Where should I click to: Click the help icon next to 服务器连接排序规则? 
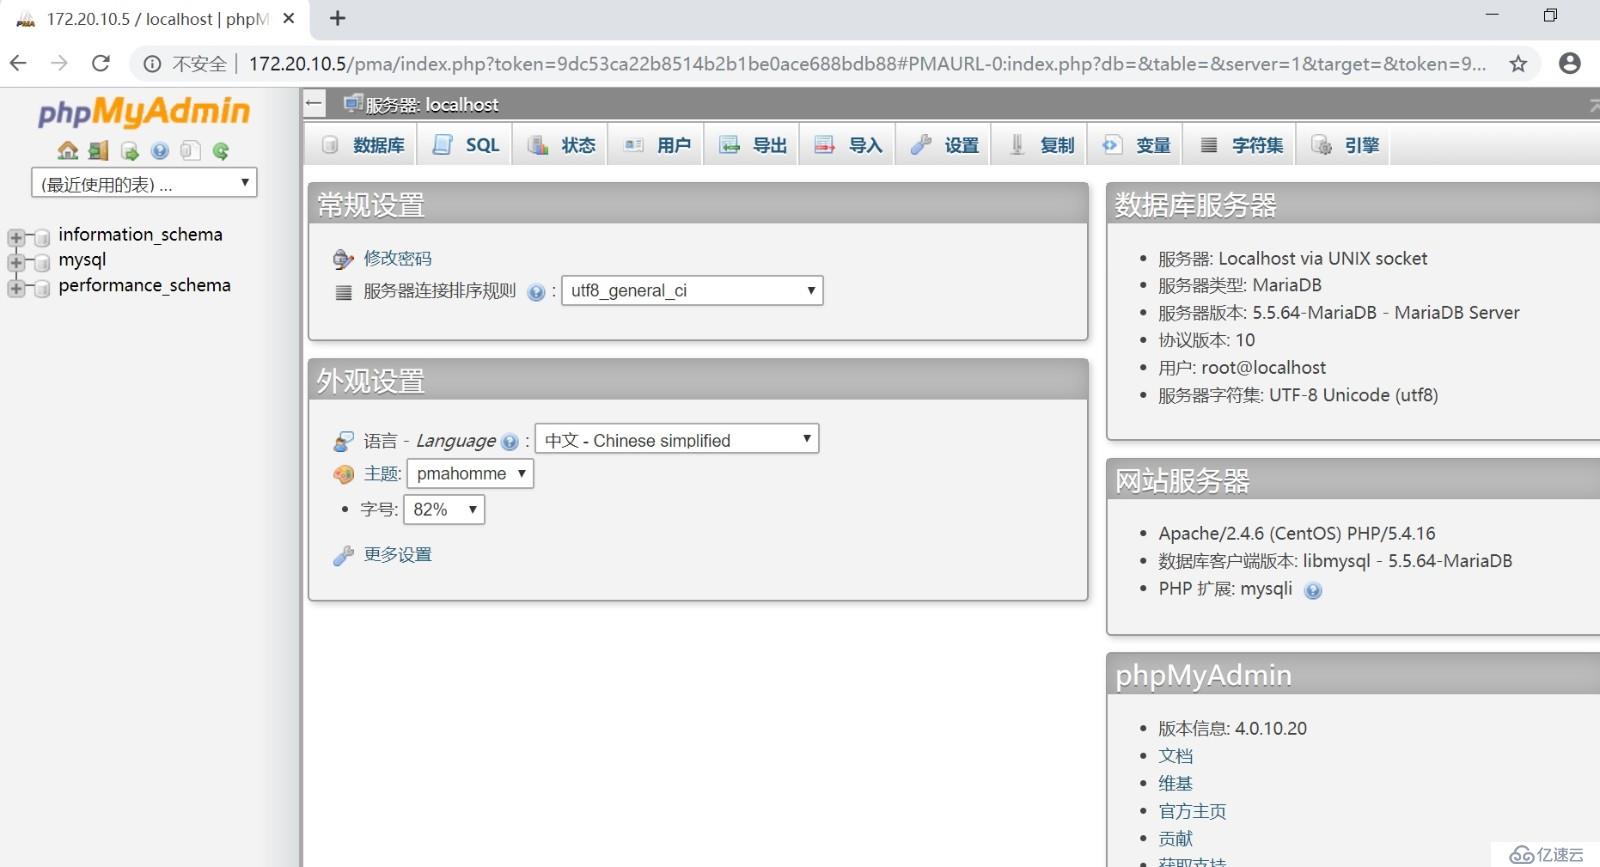tap(536, 292)
